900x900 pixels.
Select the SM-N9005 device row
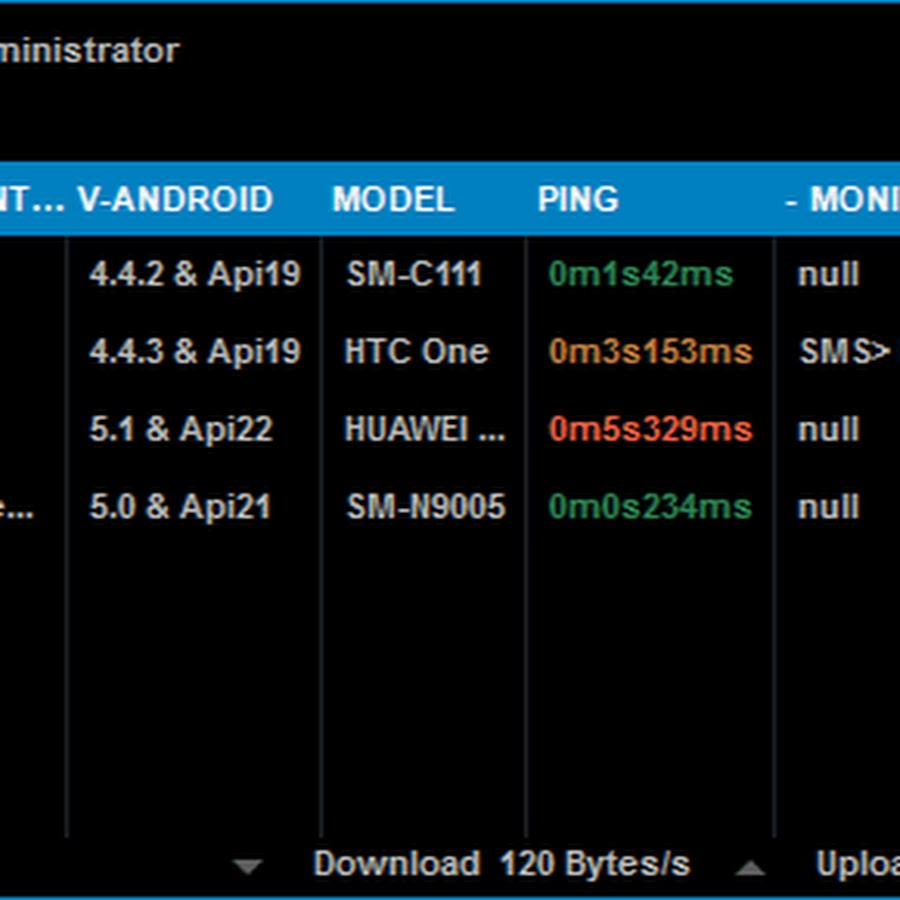[x=450, y=506]
